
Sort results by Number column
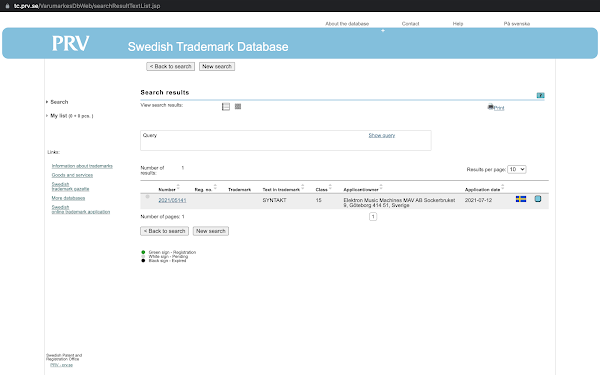point(178,187)
